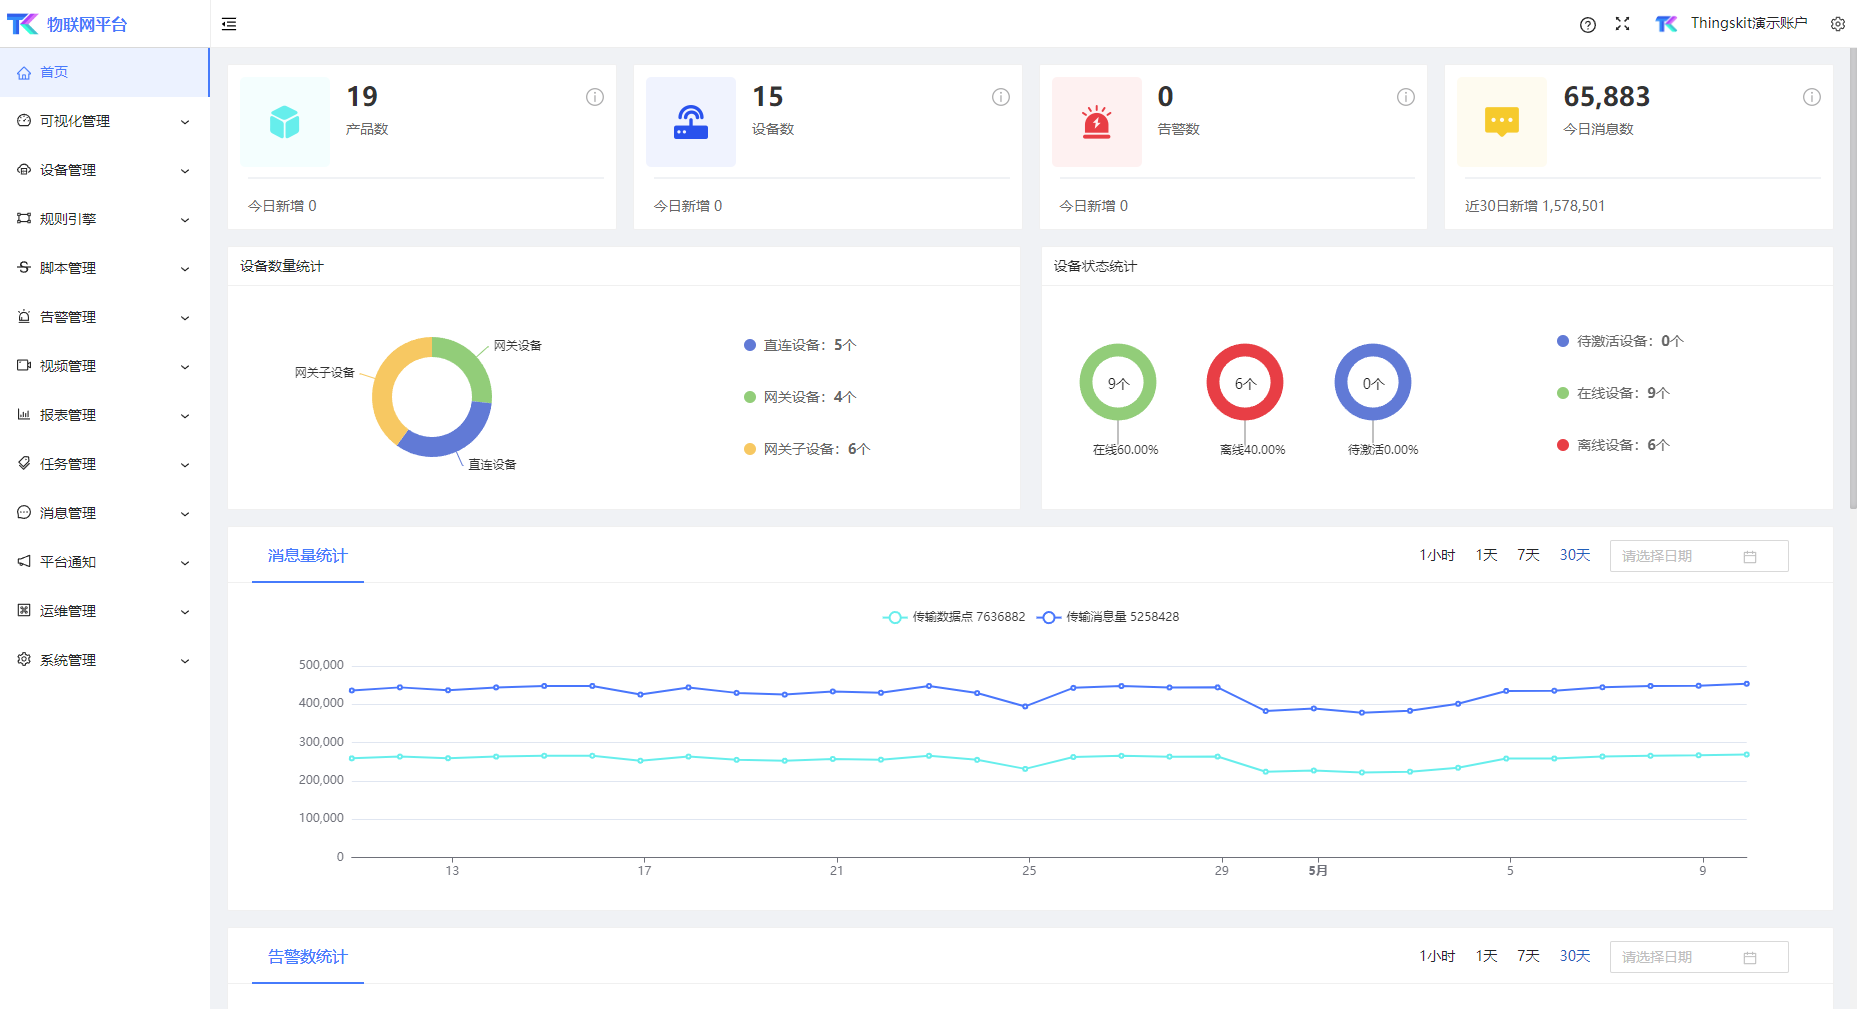Click the 告警管理 sidebar icon
This screenshot has width=1857, height=1009.
pyautogui.click(x=24, y=317)
